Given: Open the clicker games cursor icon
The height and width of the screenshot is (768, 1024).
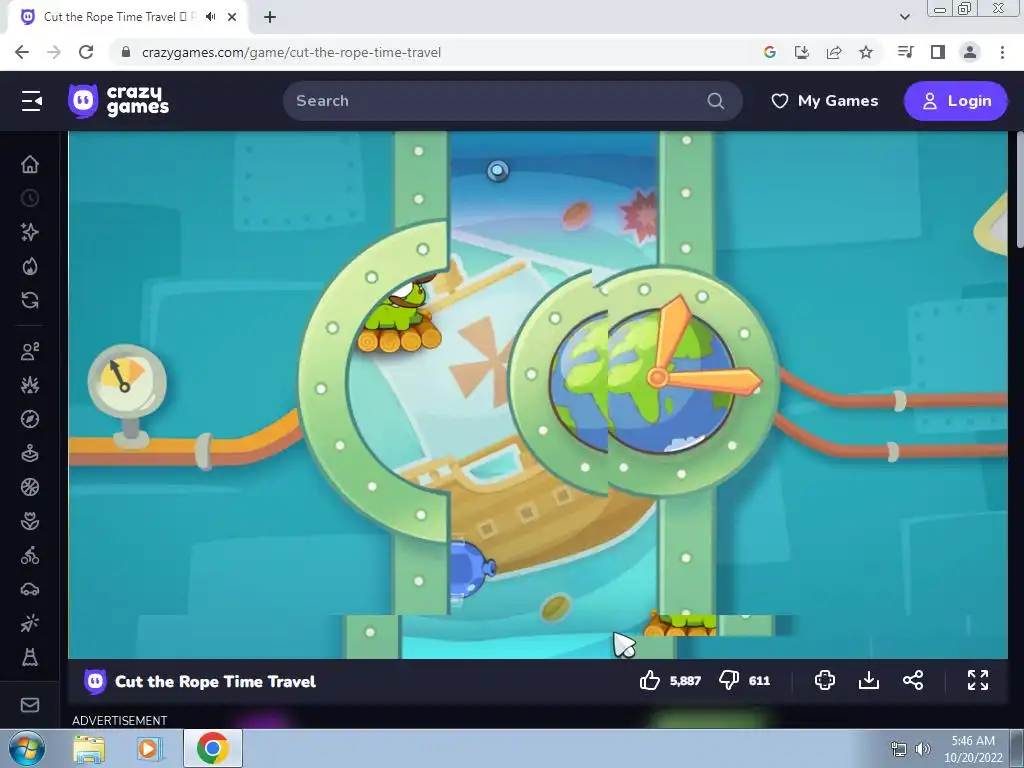Looking at the screenshot, I should click(x=30, y=624).
